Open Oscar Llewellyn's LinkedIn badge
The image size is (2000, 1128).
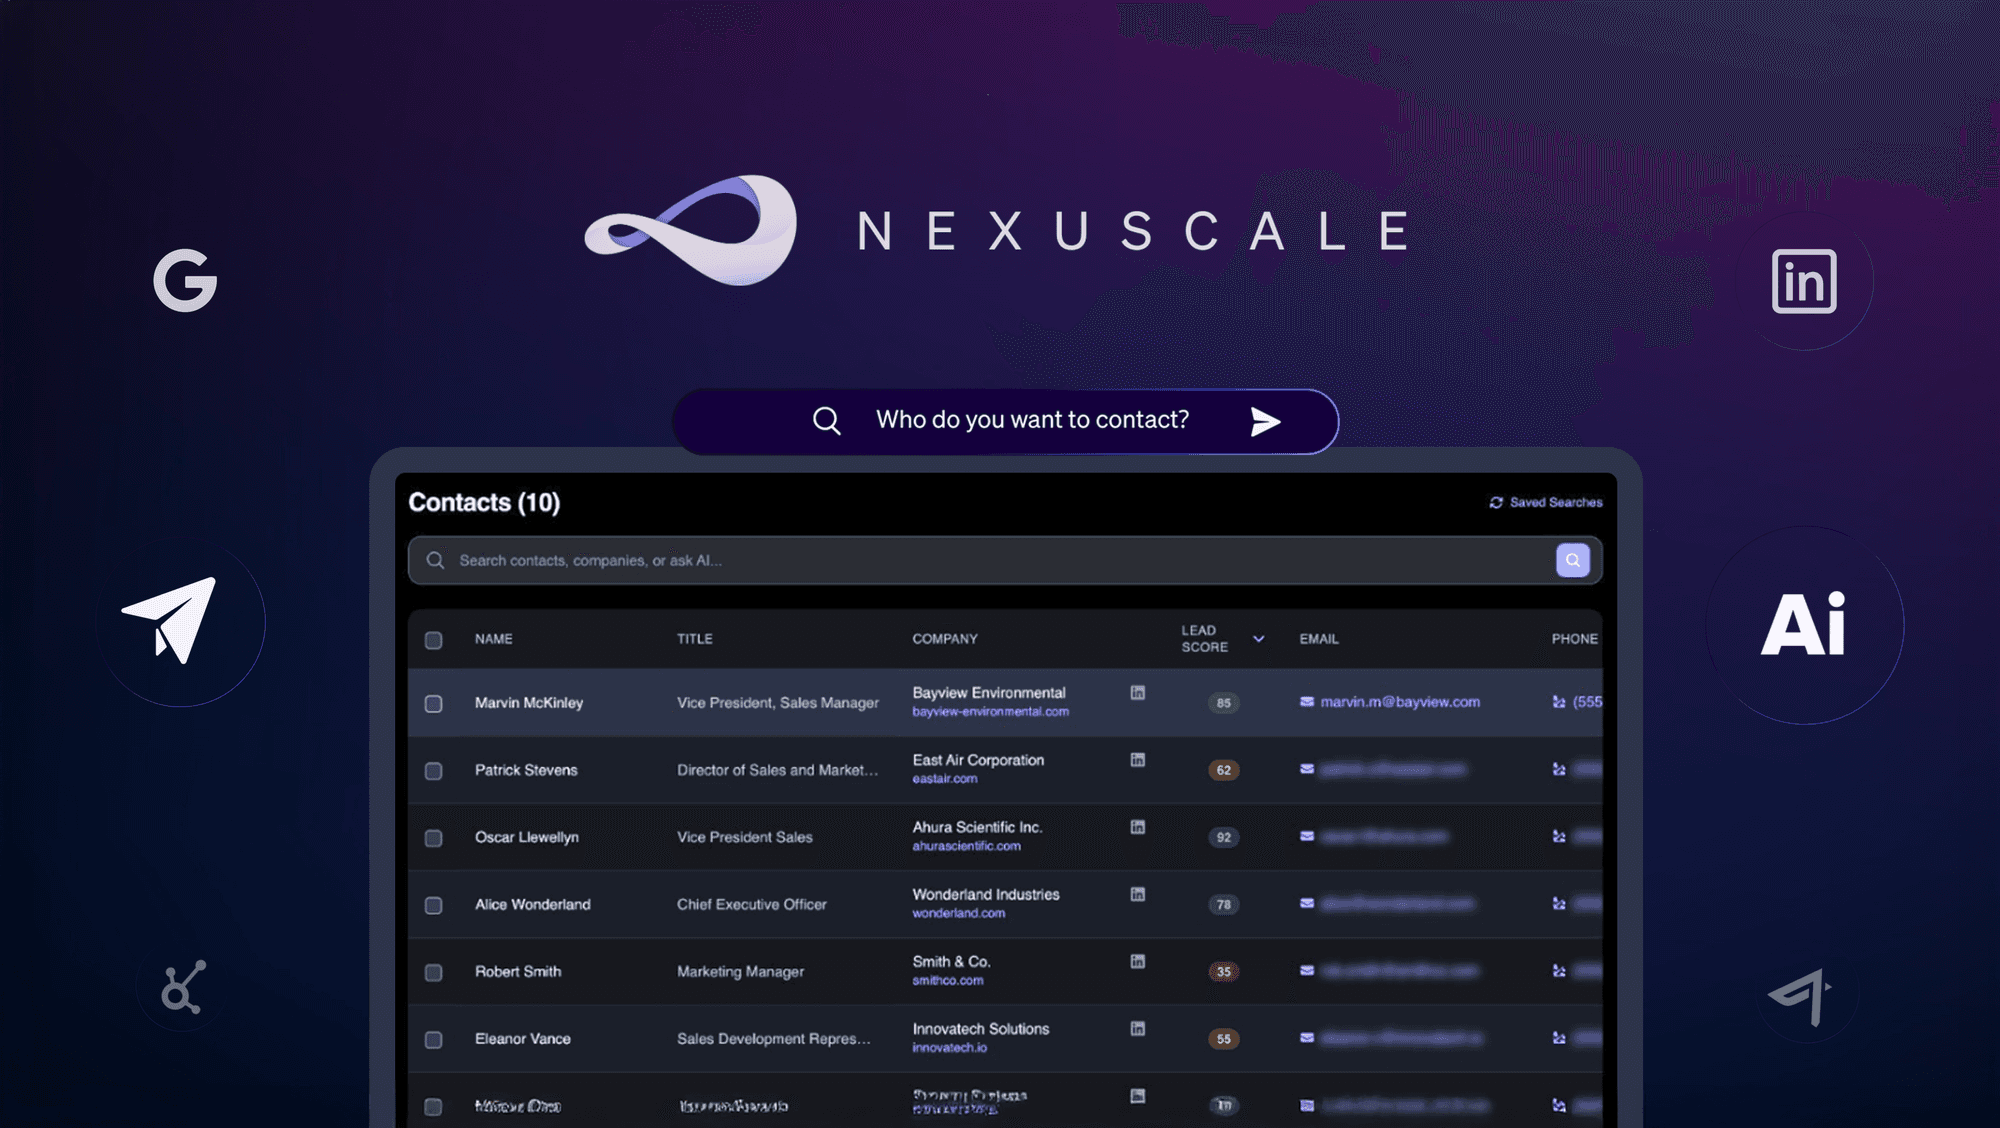click(1137, 826)
